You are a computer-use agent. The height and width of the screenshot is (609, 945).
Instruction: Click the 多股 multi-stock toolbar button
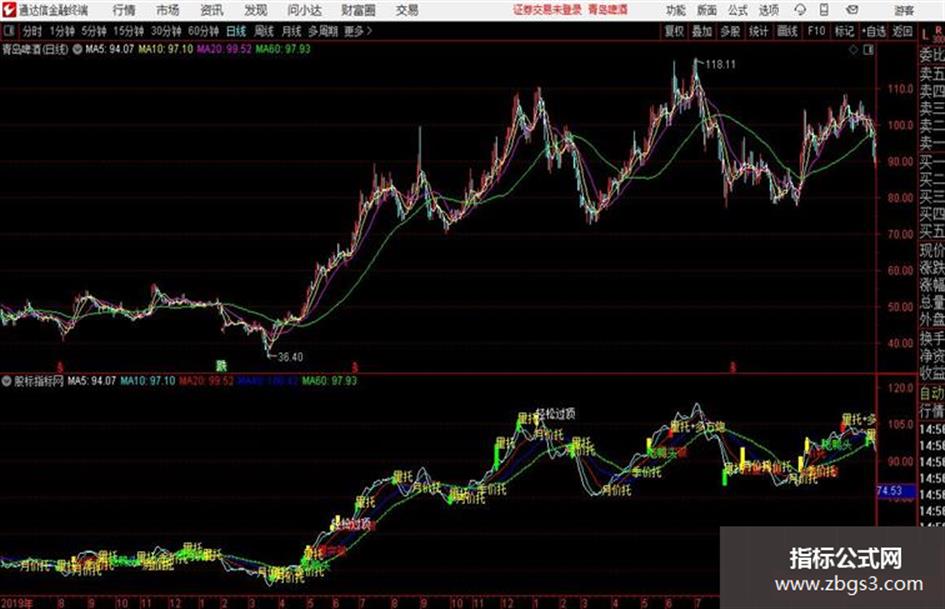pyautogui.click(x=730, y=31)
